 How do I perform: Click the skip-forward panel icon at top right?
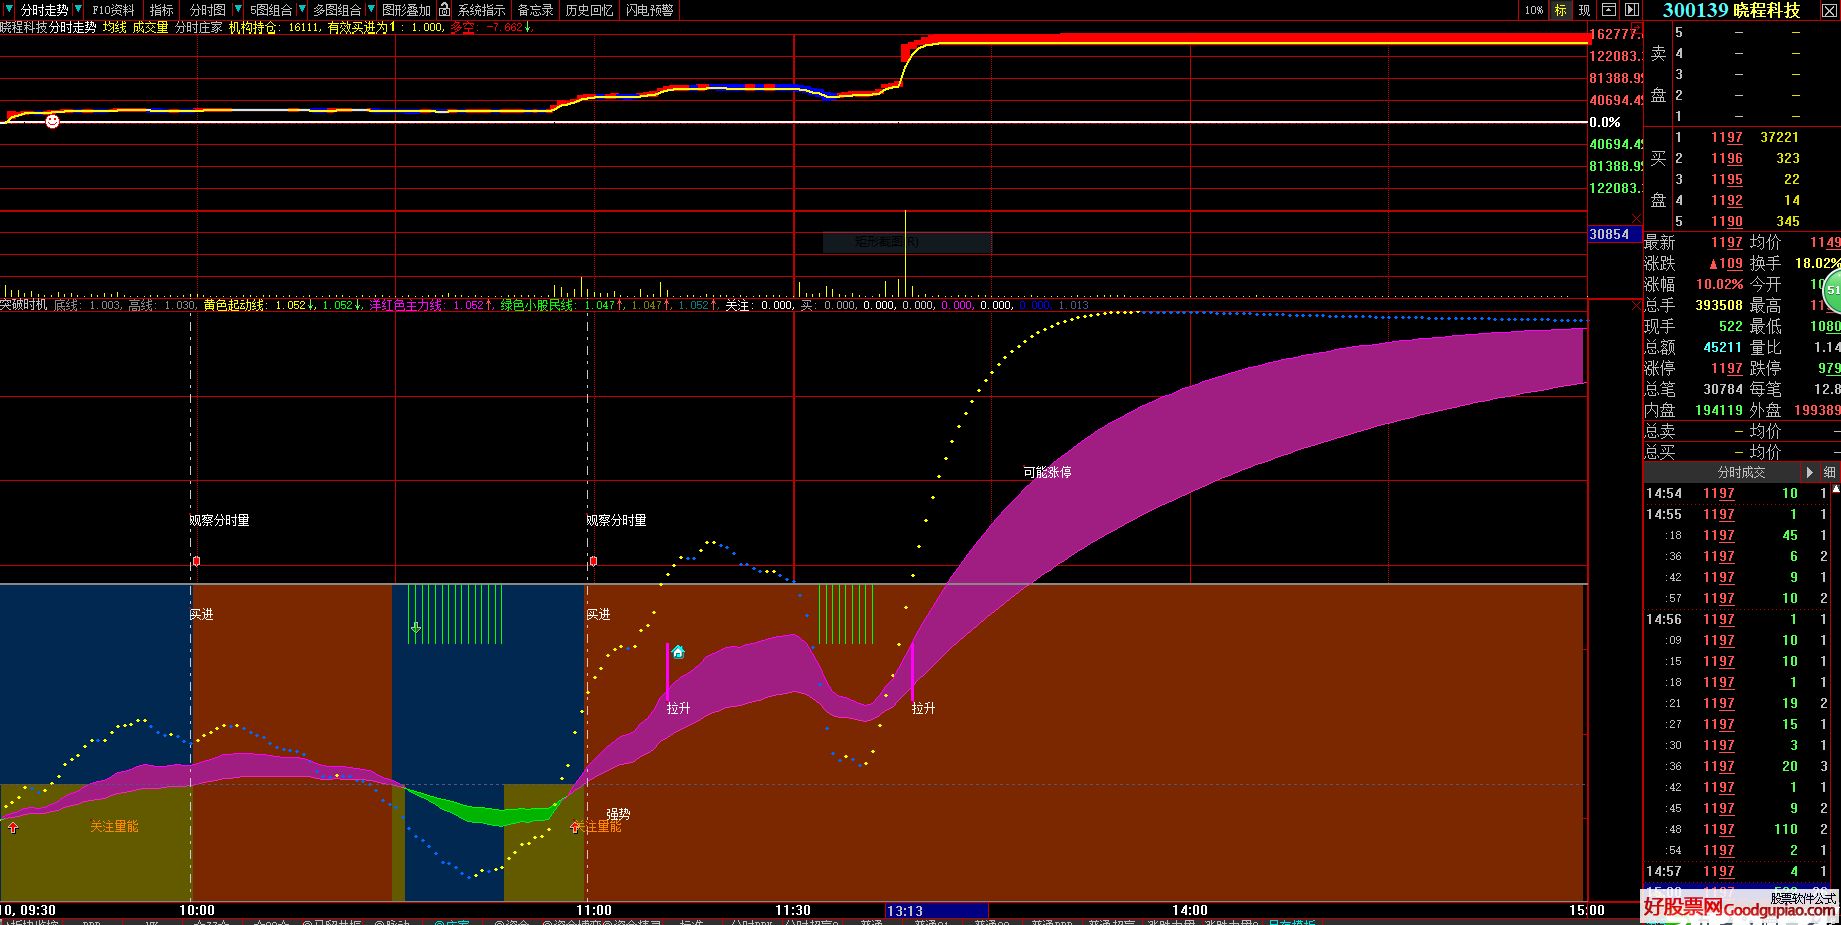click(1632, 10)
